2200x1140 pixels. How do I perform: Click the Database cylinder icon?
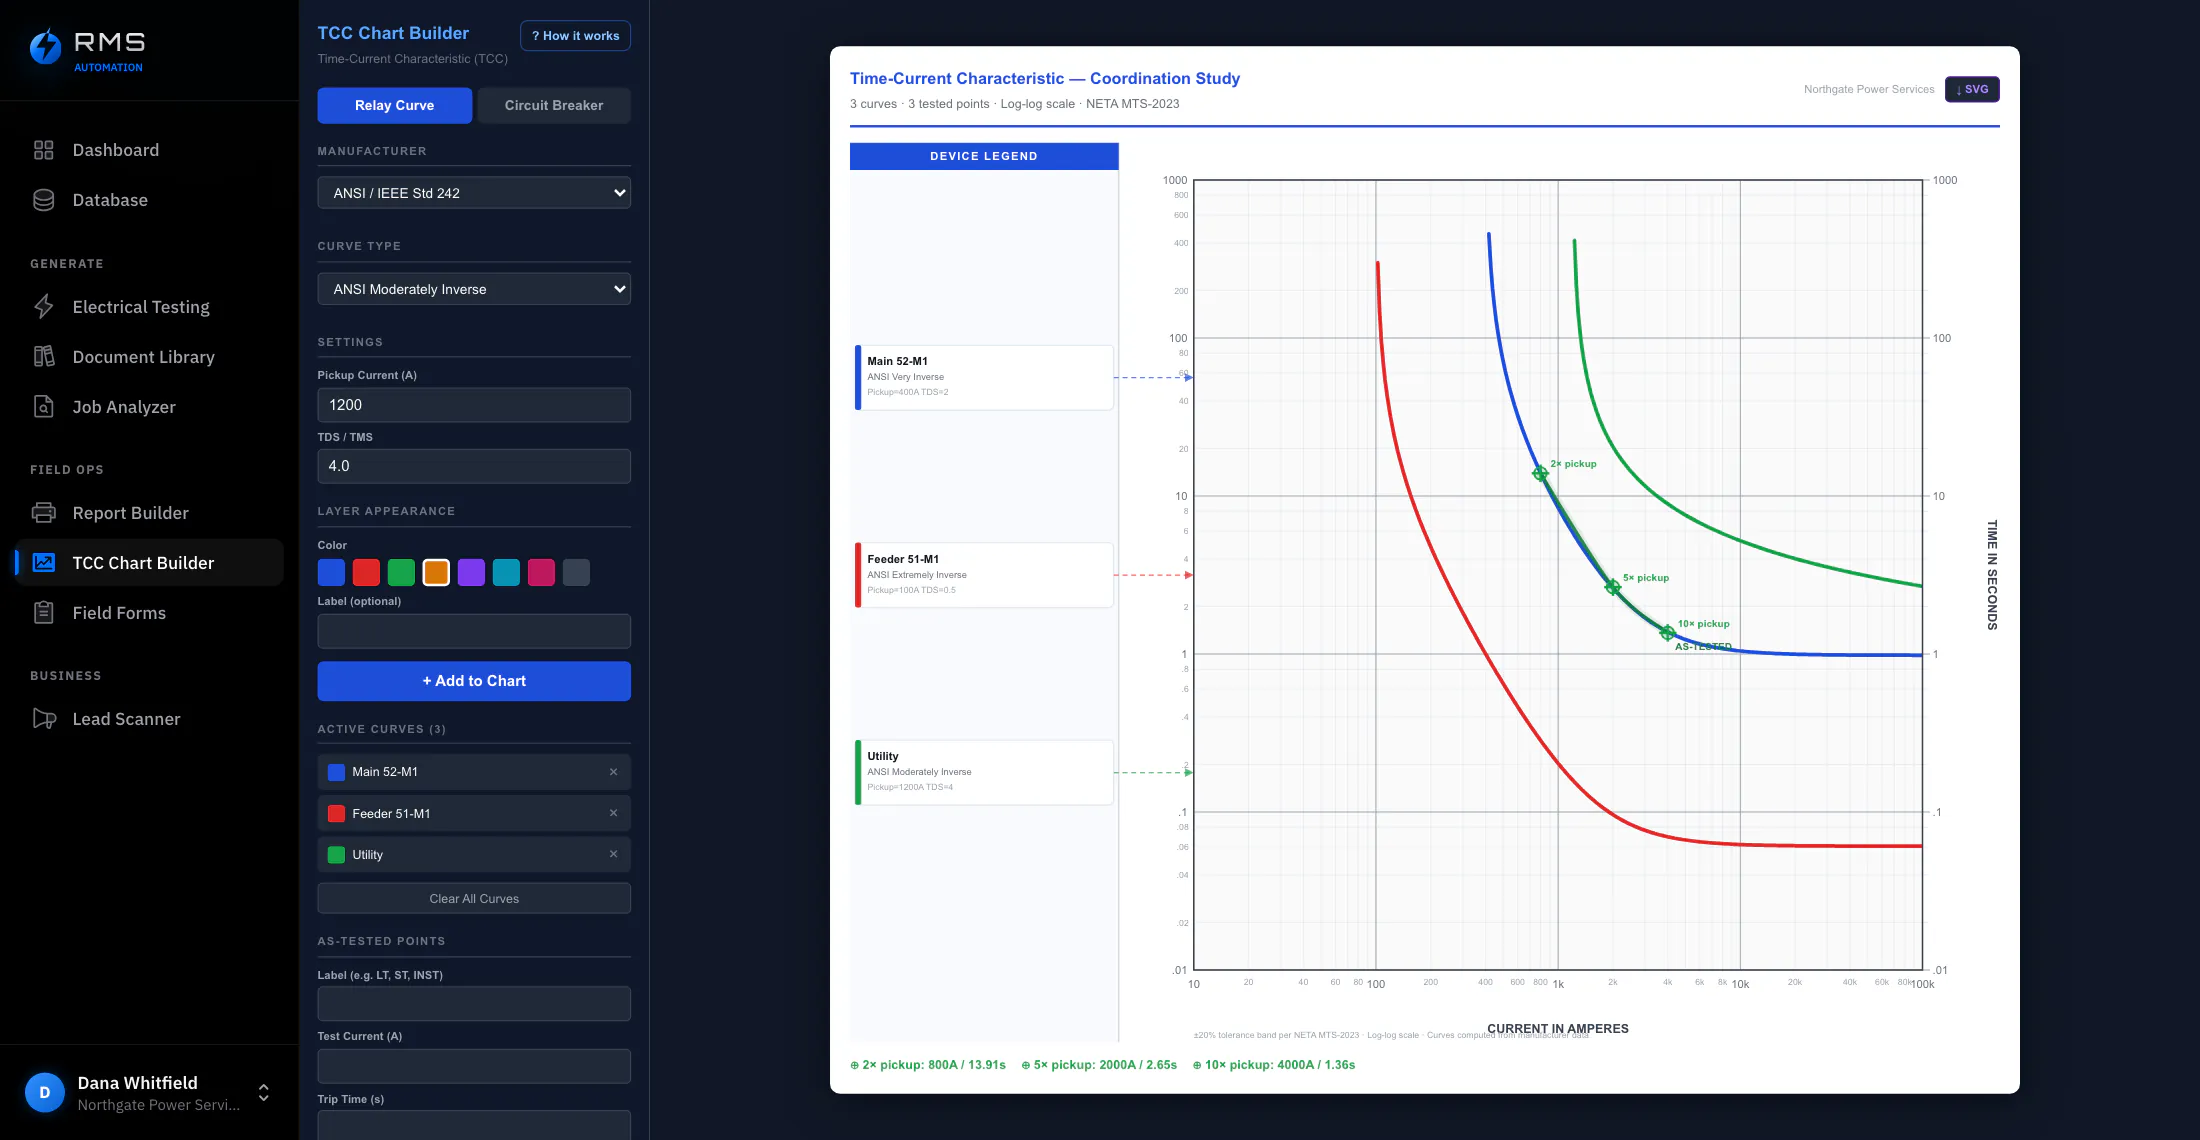(x=43, y=200)
